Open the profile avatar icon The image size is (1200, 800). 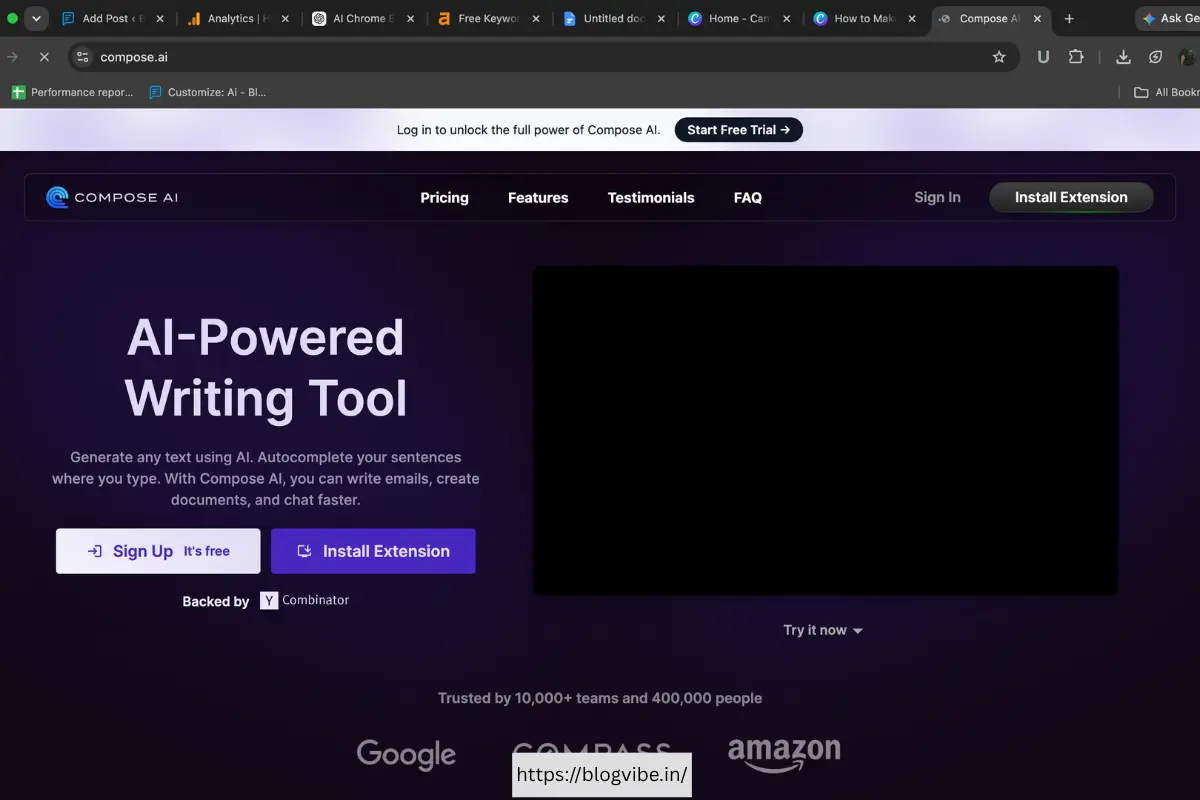point(1188,57)
